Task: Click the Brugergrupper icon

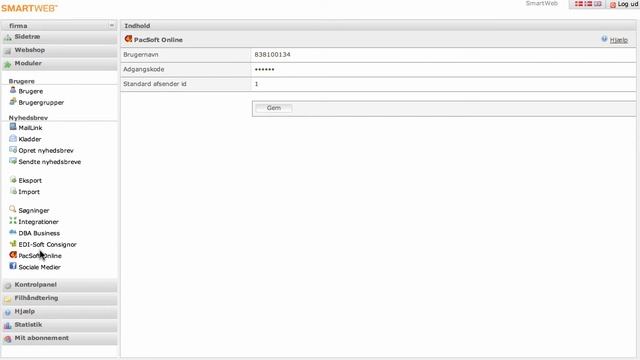Action: pos(13,102)
